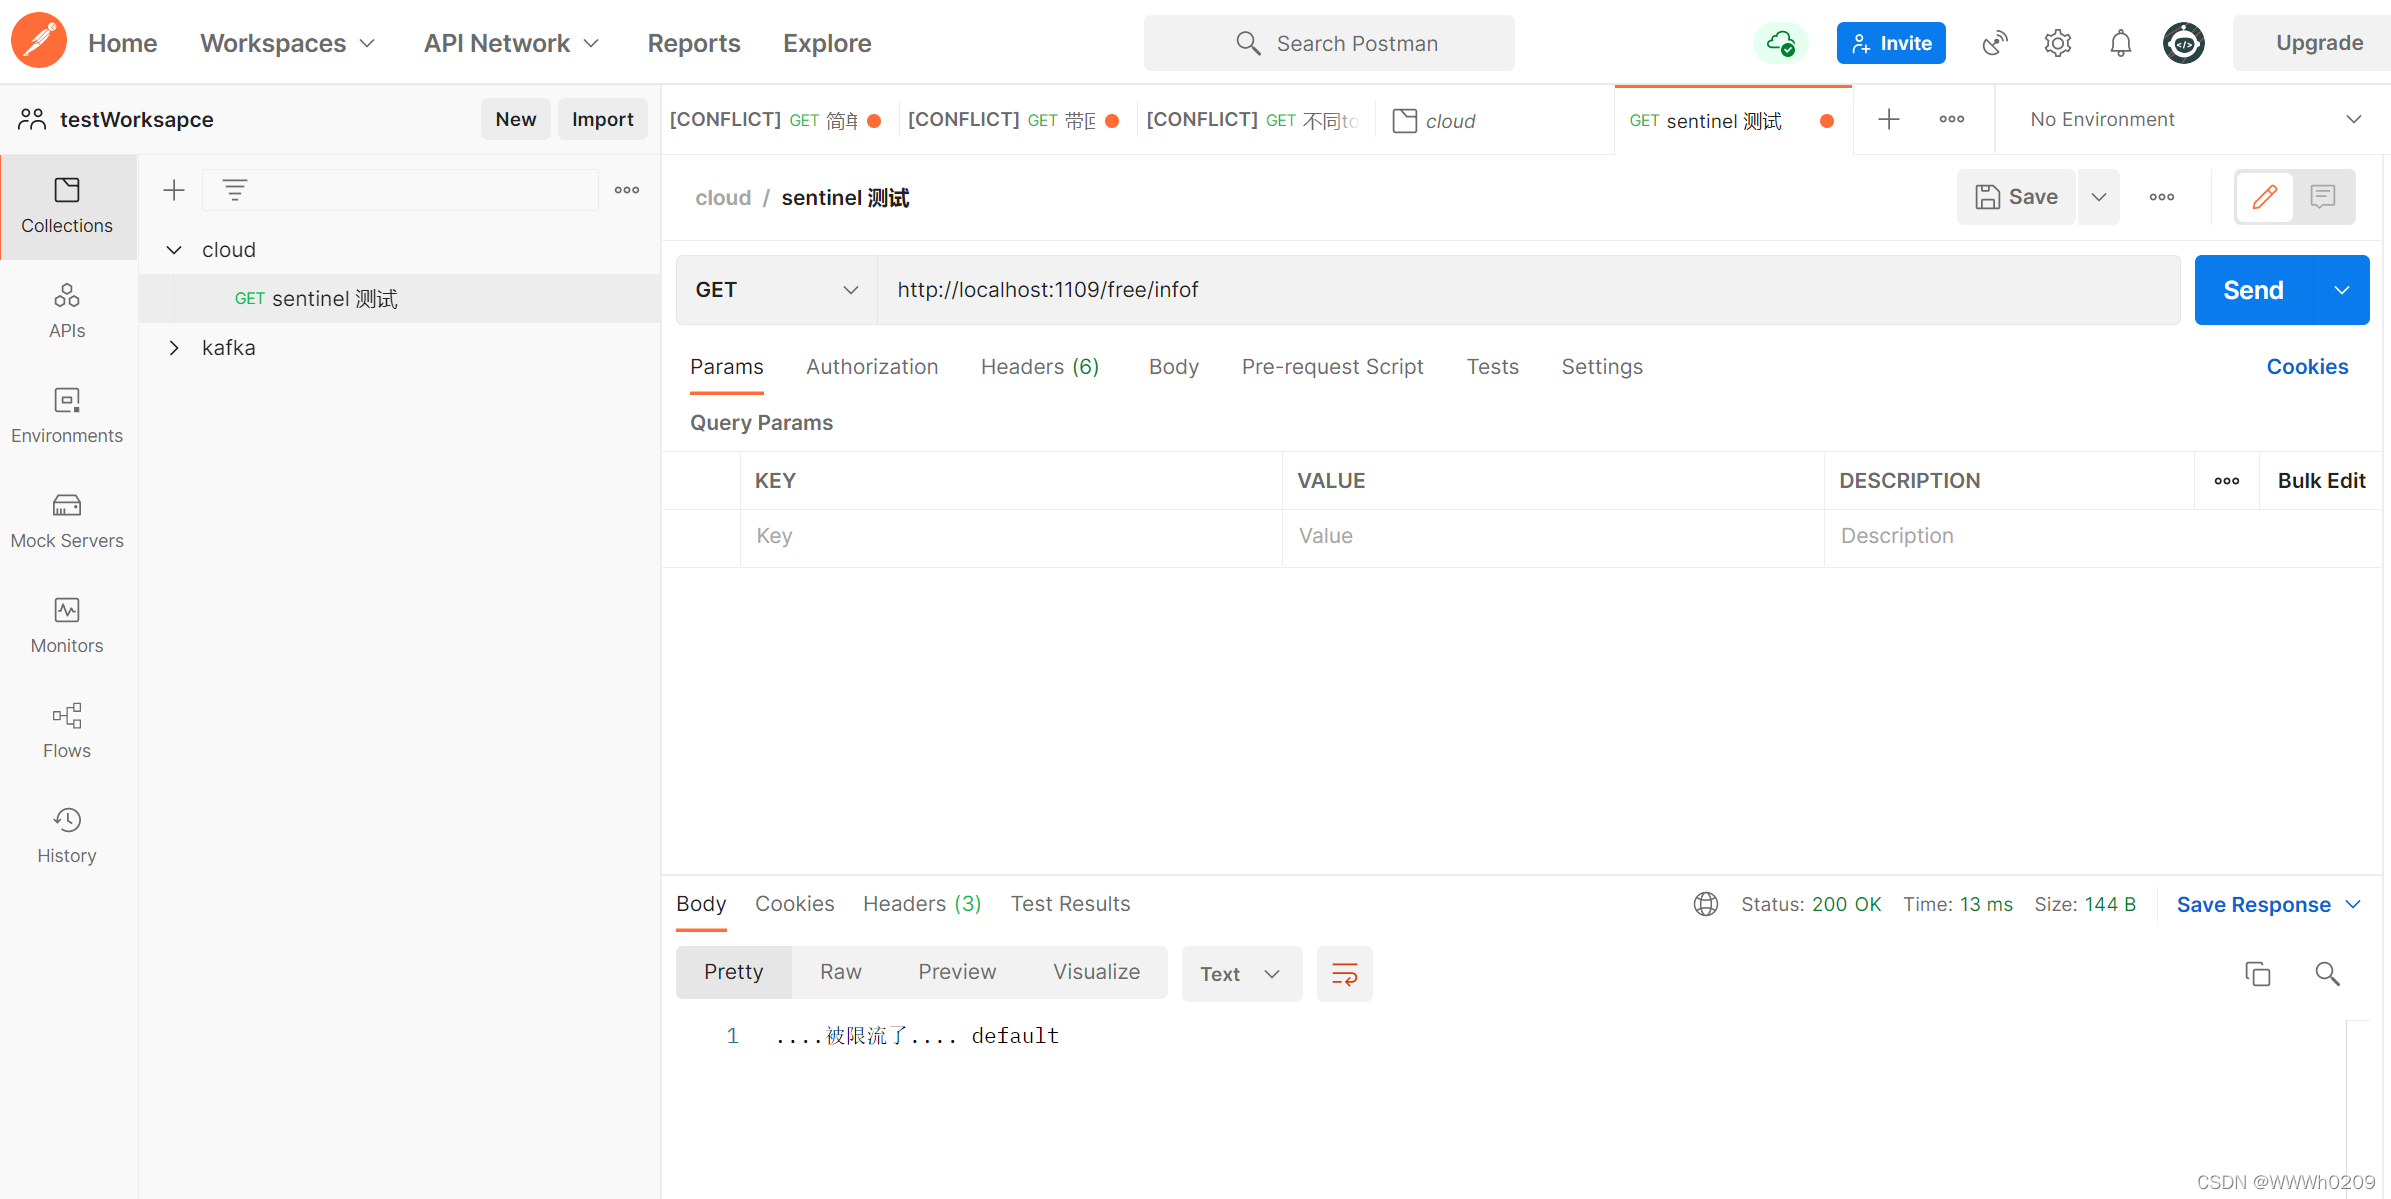Open the History sidebar panel
Screen dimensions: 2391x1199
coord(67,836)
